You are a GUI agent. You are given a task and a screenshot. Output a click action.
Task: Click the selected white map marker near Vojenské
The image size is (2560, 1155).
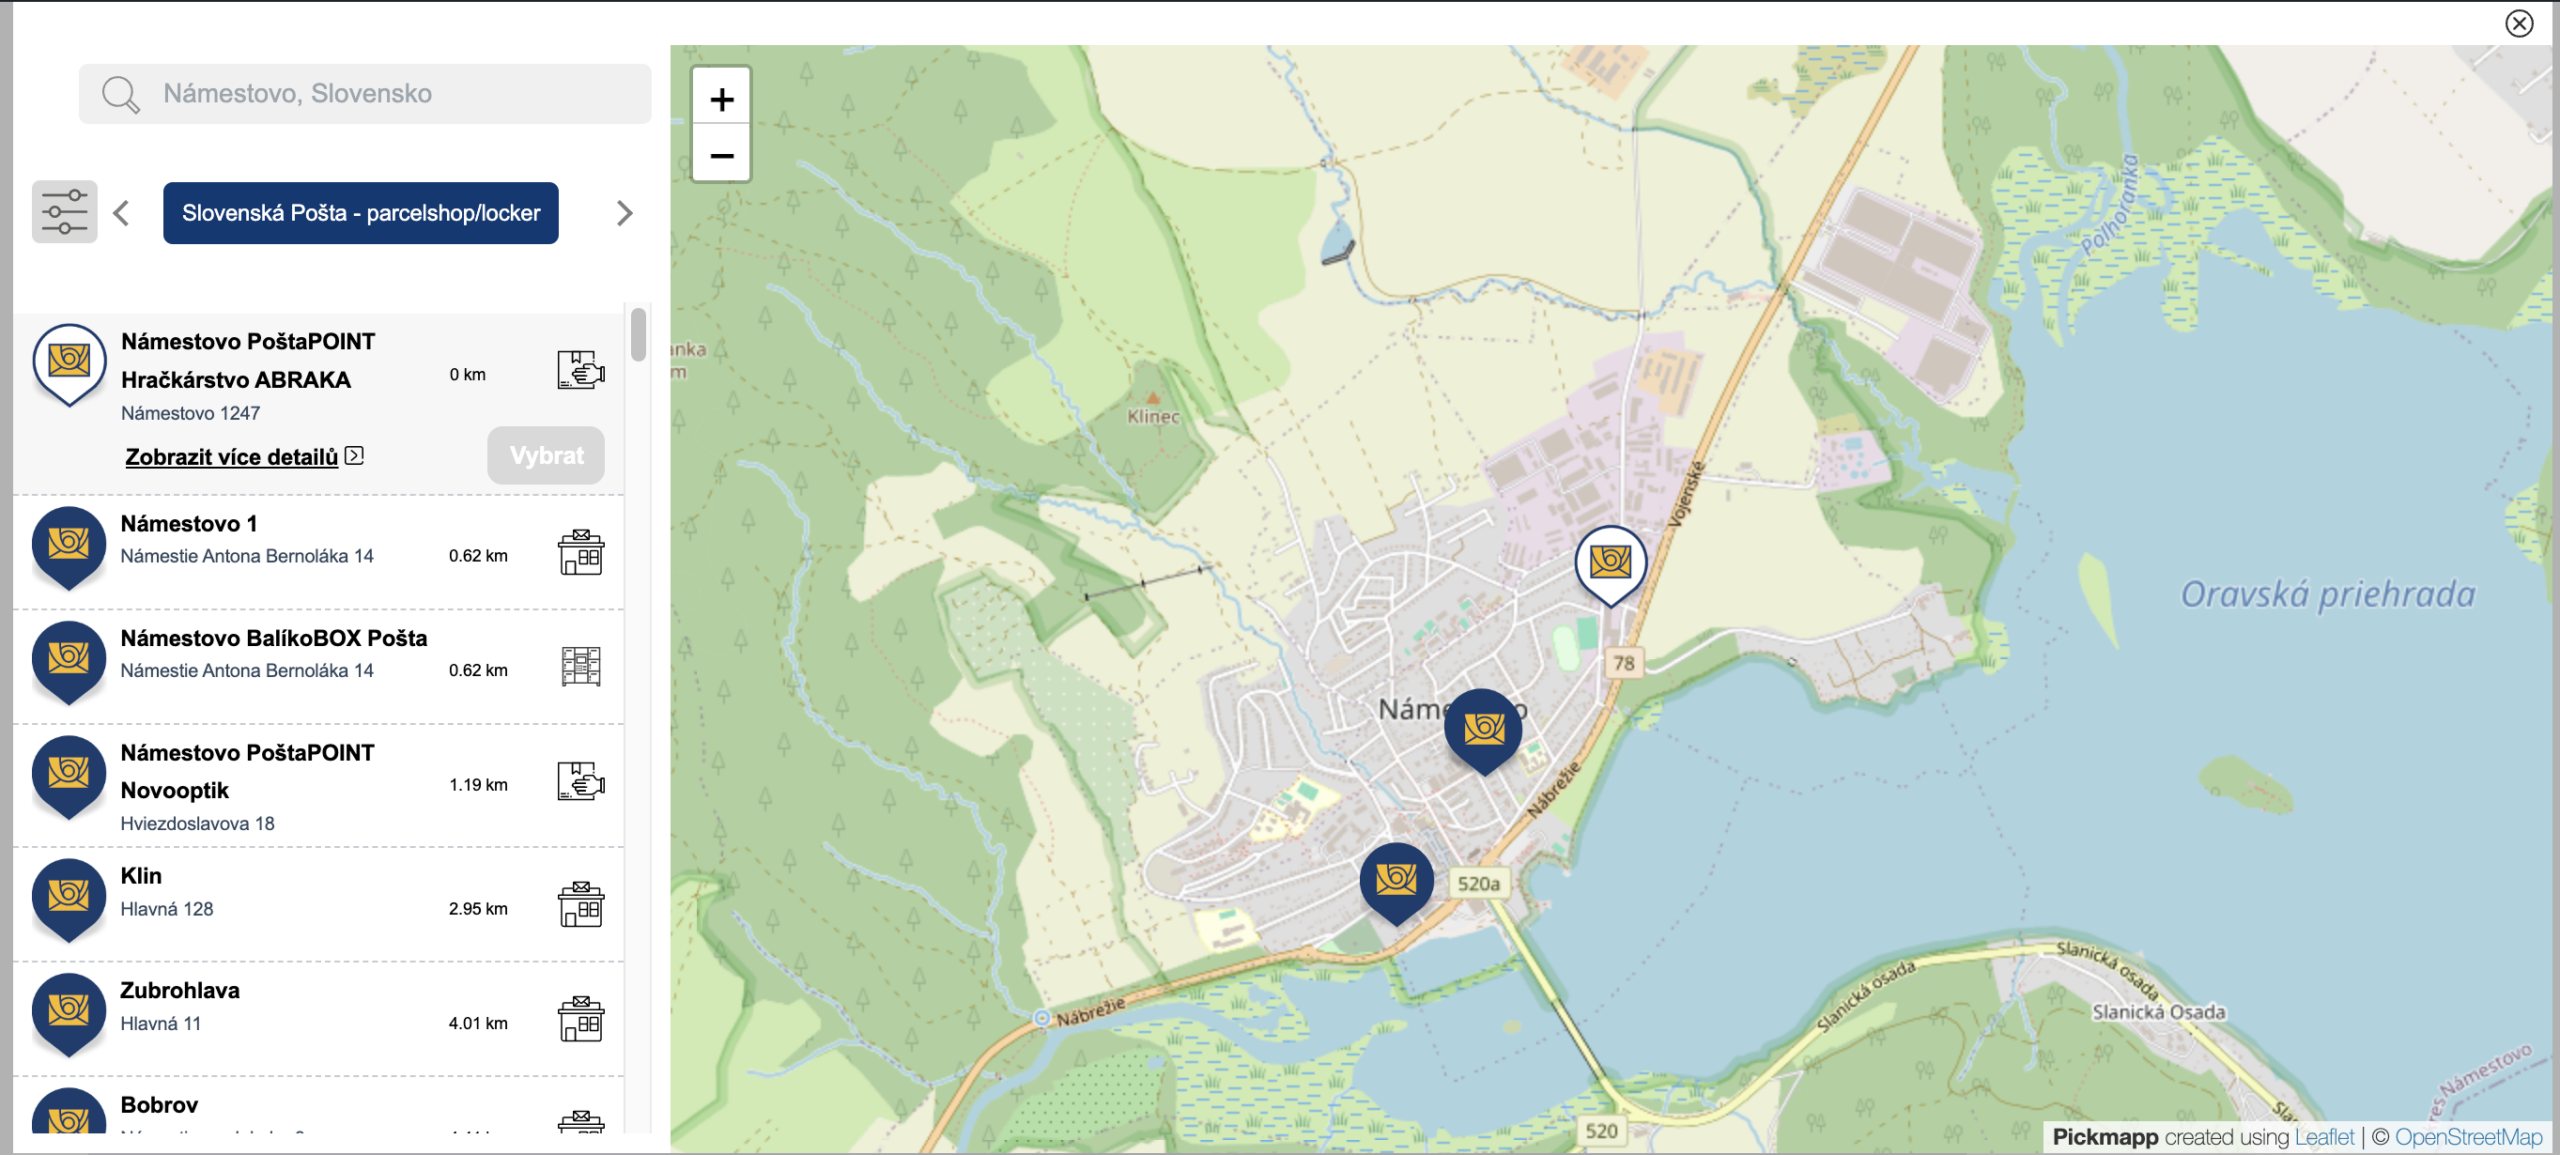click(x=1610, y=565)
